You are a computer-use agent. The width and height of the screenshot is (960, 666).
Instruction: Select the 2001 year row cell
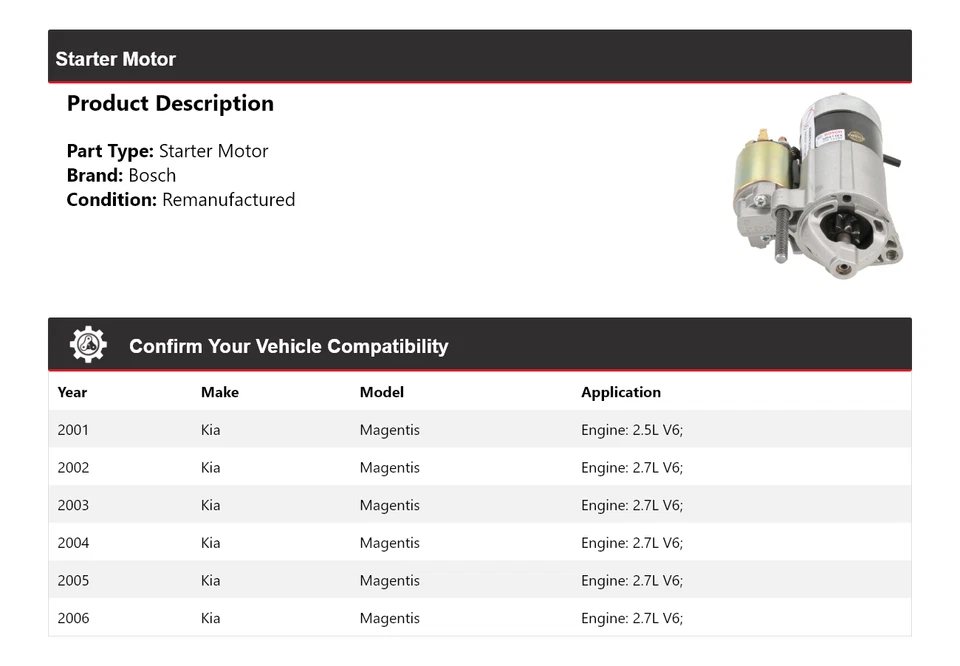[73, 430]
